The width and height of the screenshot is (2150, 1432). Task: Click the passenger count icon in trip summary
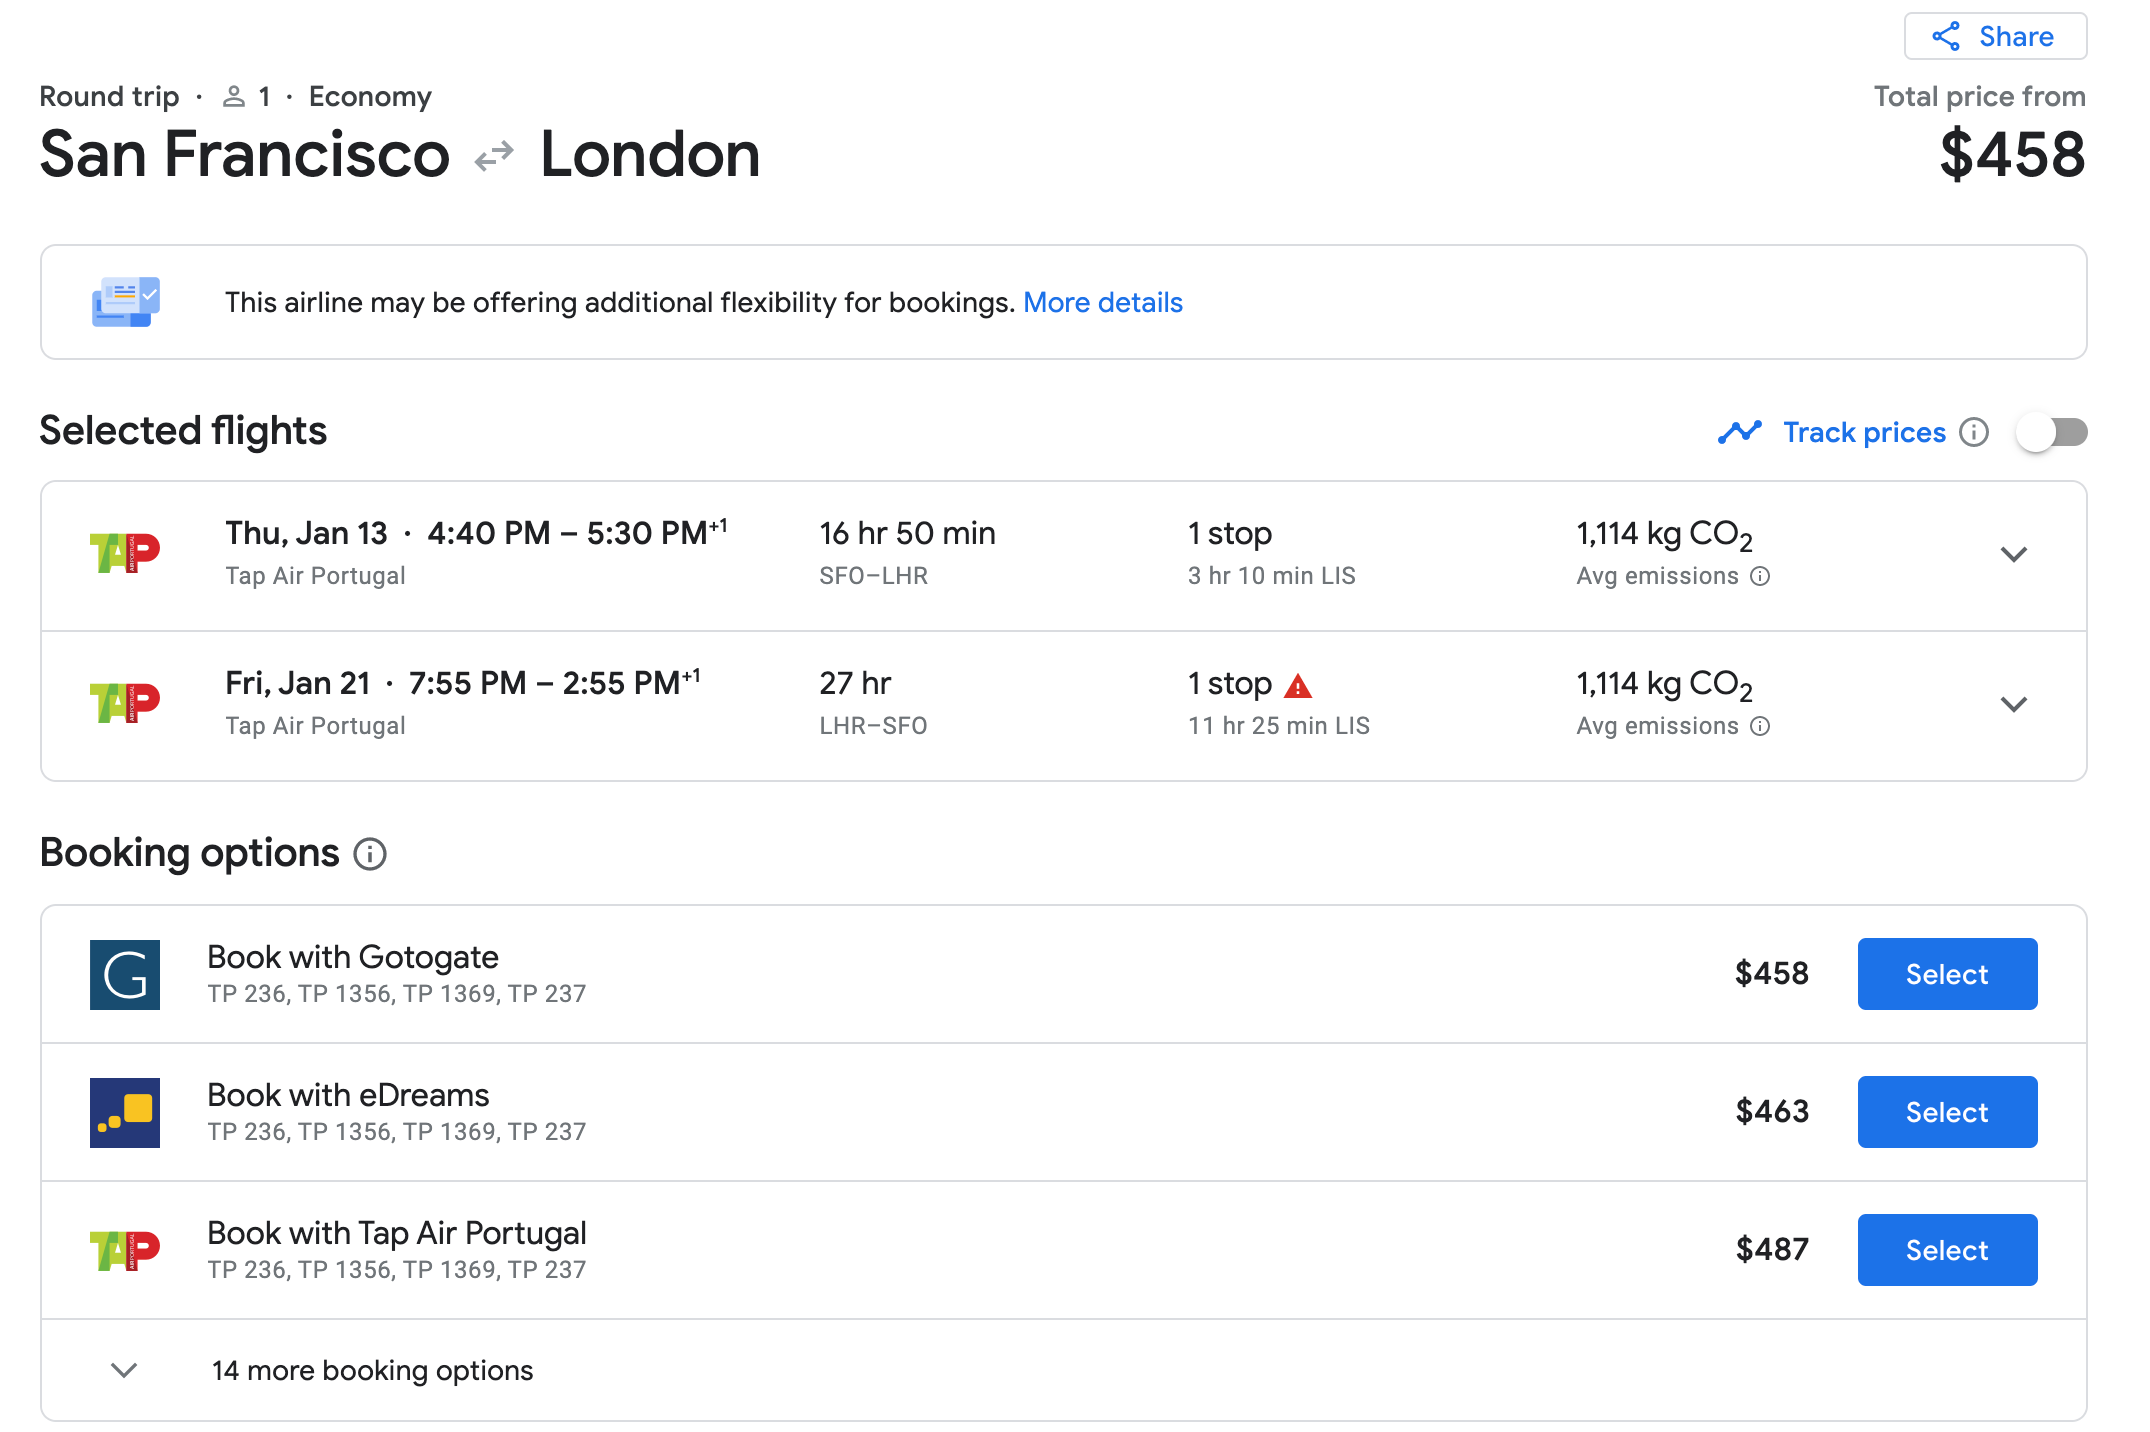click(235, 96)
